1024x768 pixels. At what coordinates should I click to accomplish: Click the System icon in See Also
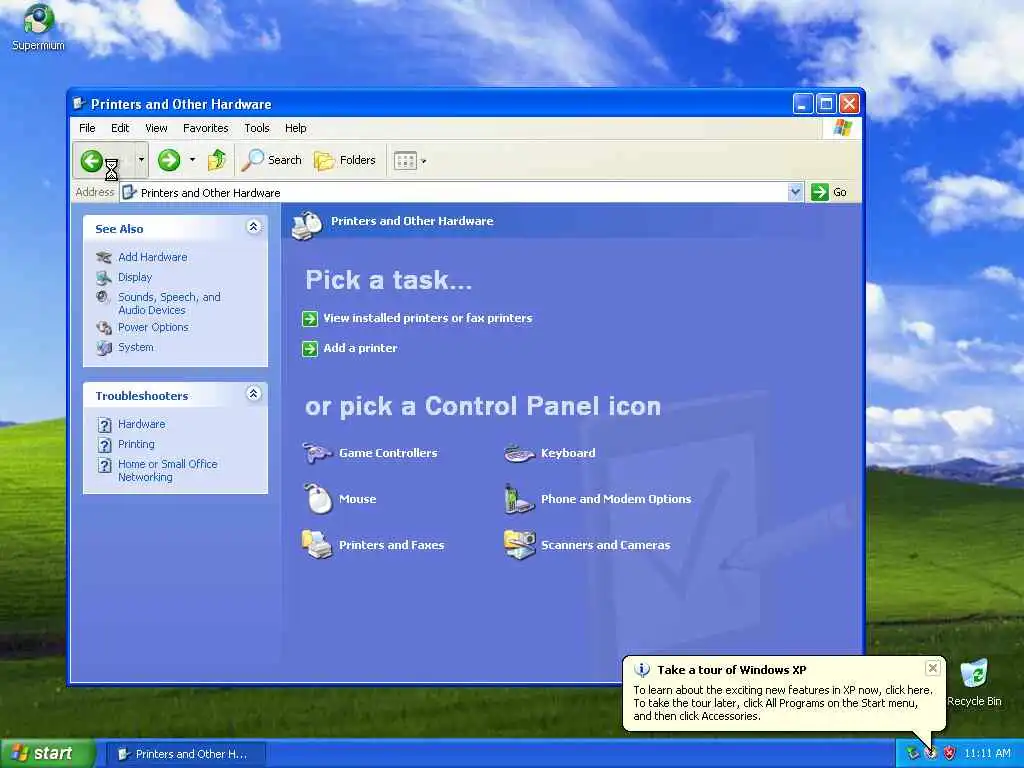104,347
